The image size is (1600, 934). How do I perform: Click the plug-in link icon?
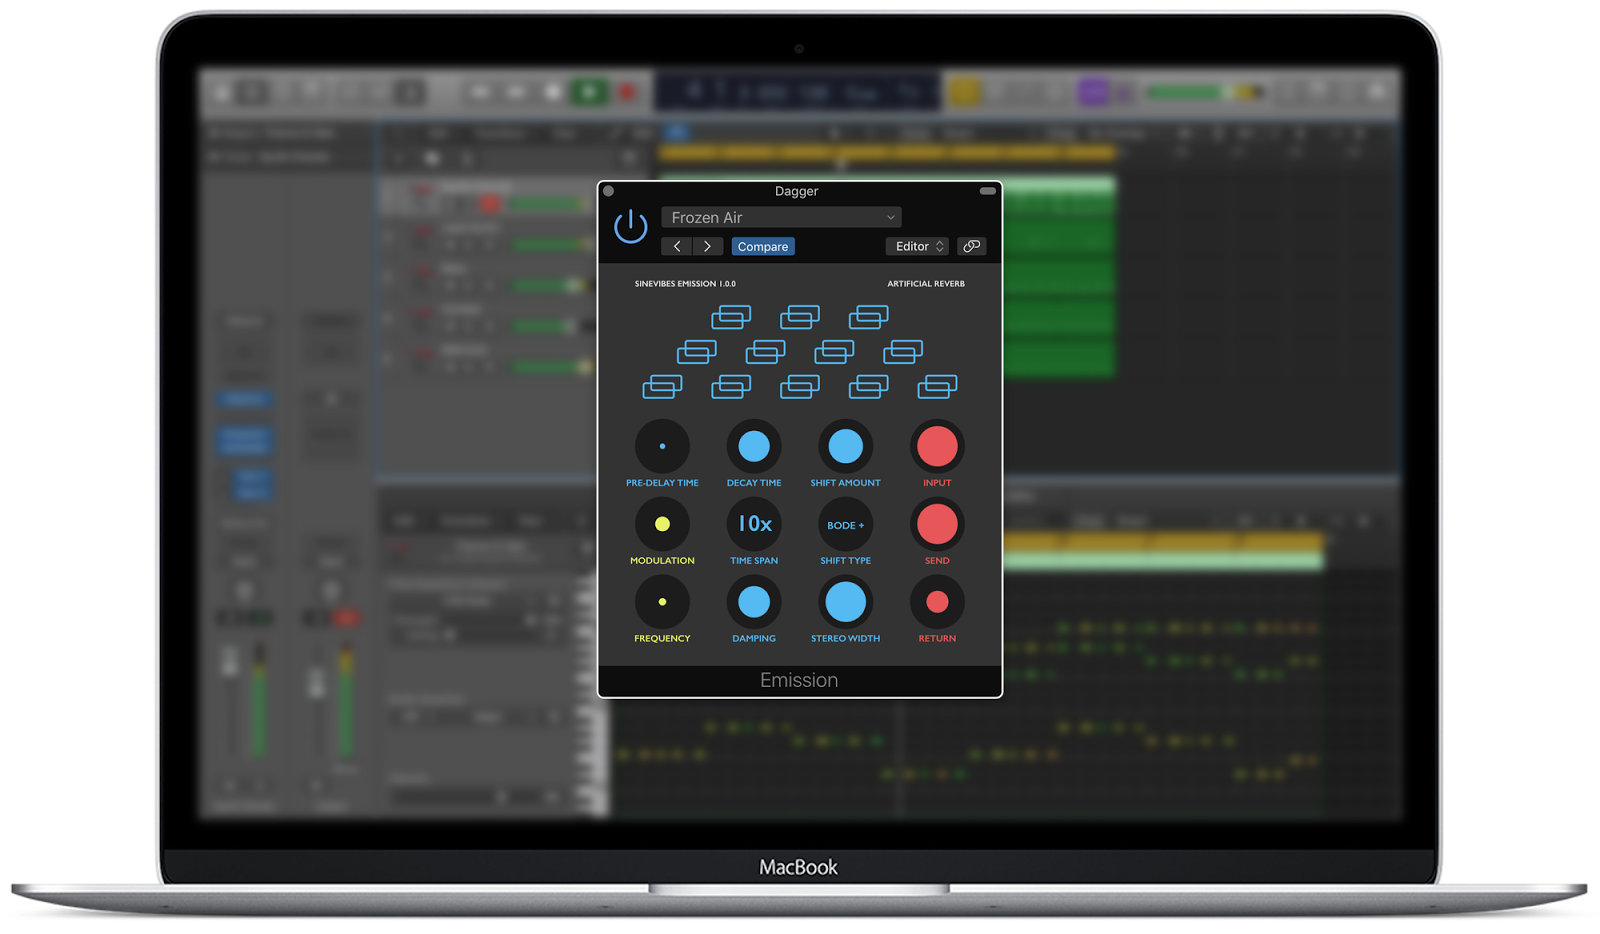(x=971, y=246)
